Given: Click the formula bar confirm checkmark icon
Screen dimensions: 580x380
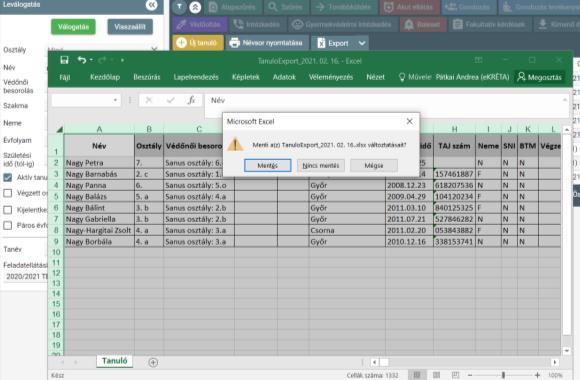Looking at the screenshot, I should tap(170, 100).
